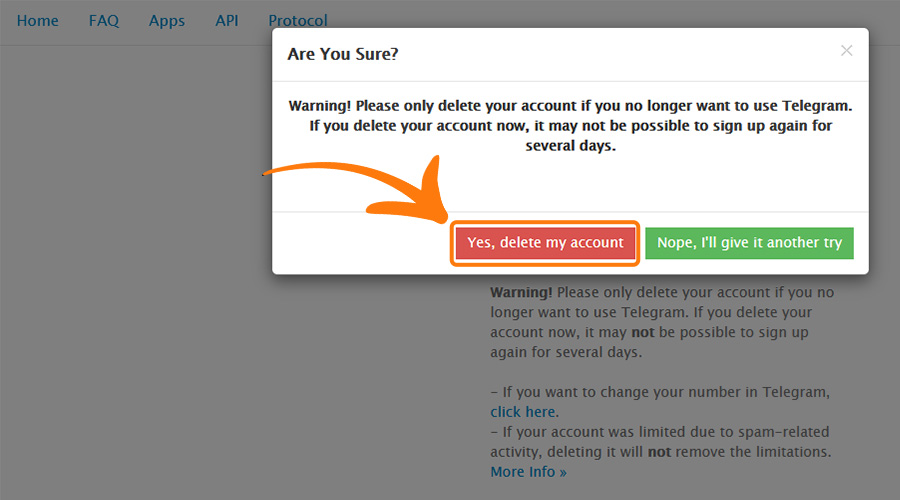Click the 'Are You Sure?' dialog heading
The width and height of the screenshot is (900, 500).
click(343, 54)
